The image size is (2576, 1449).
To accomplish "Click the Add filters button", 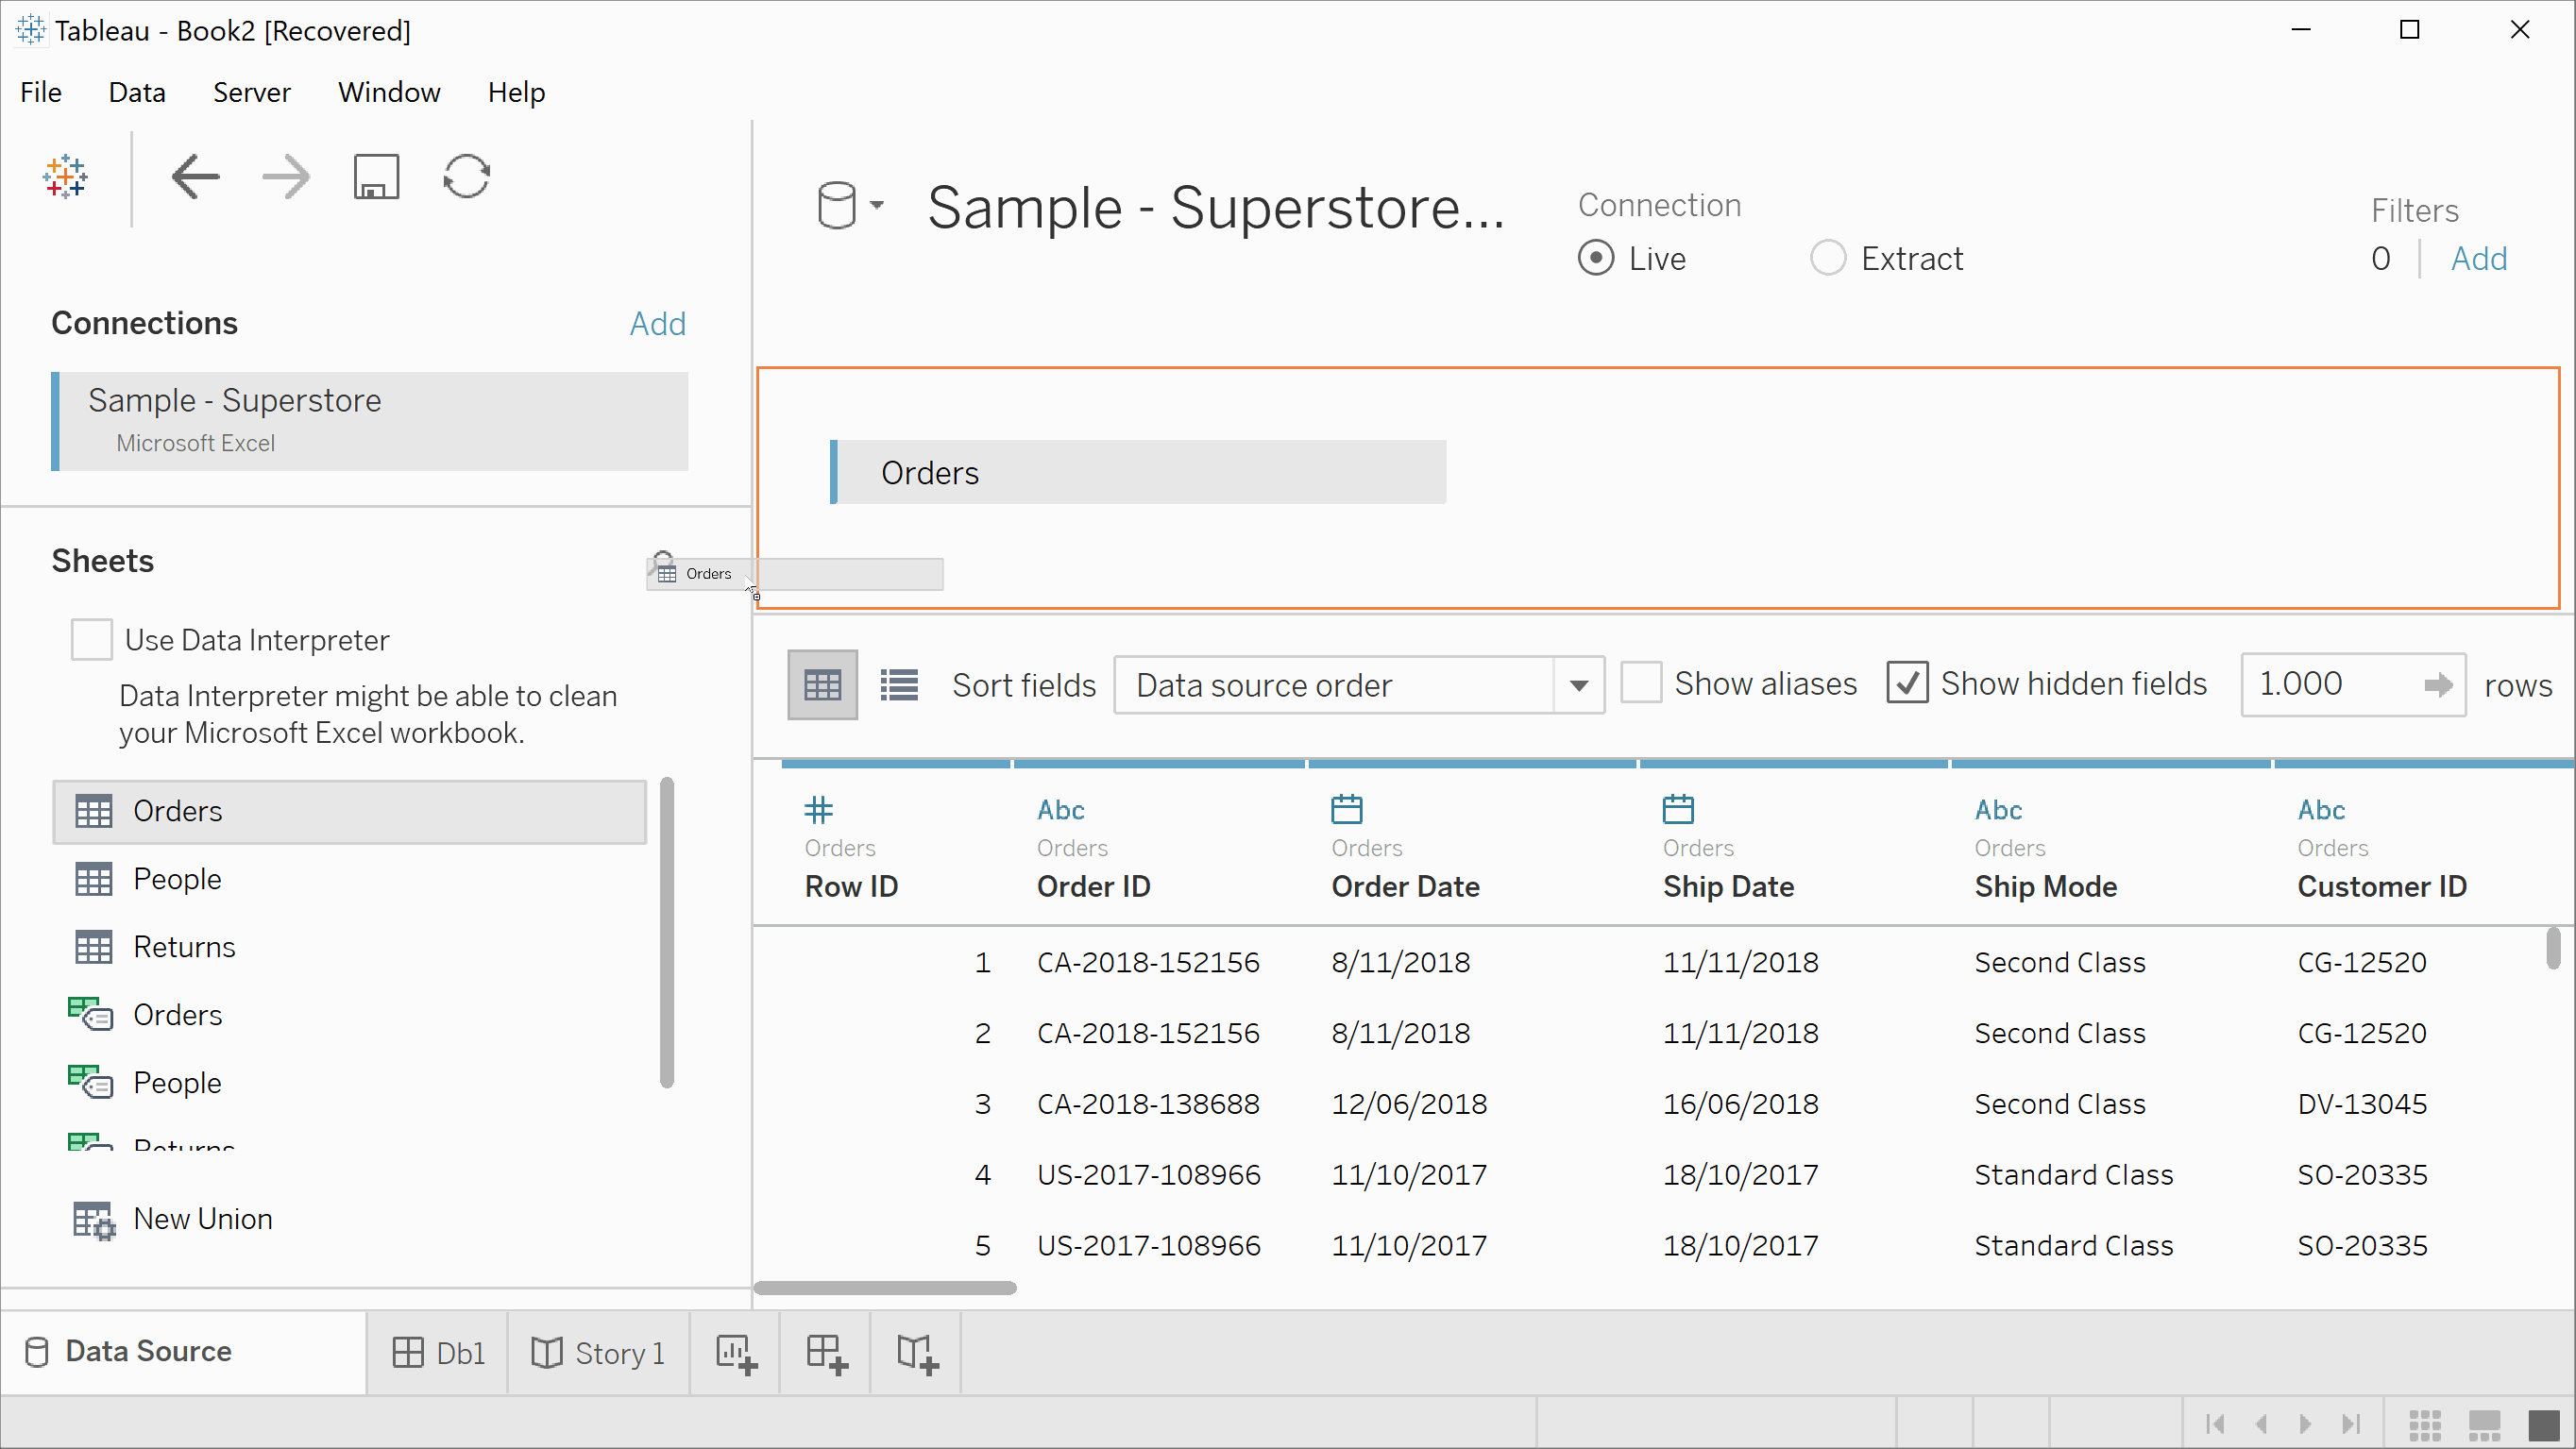I will 2481,259.
